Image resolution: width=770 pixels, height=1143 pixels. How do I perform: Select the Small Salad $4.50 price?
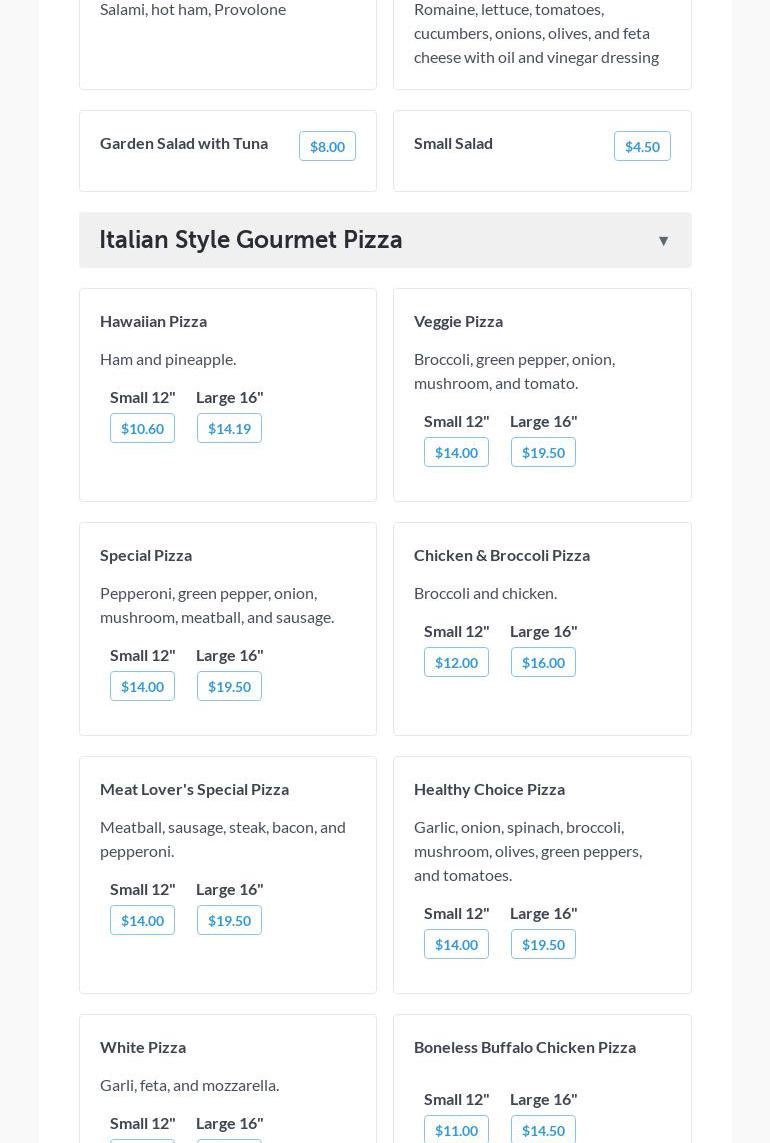coord(642,146)
